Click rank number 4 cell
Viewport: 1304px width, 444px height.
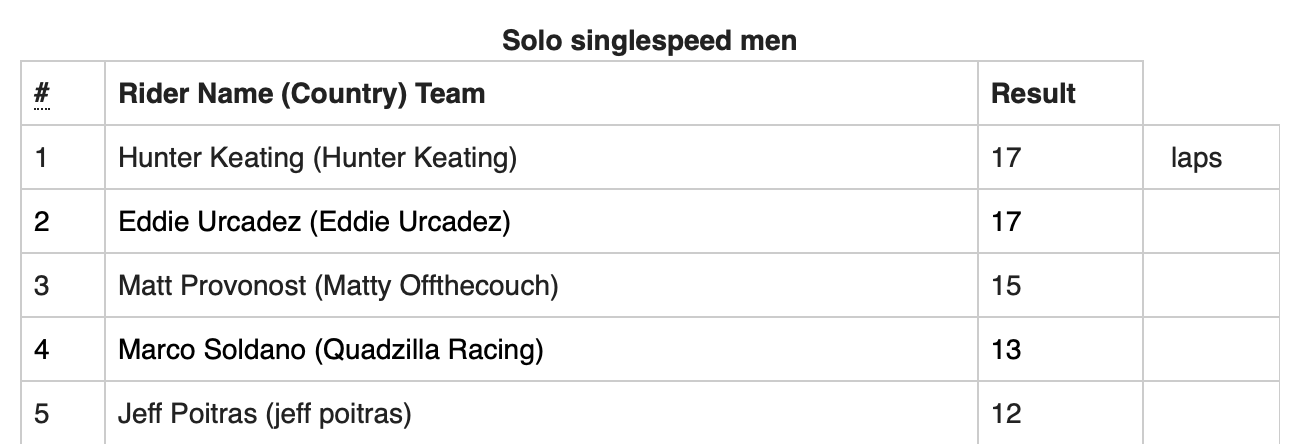click(x=41, y=350)
